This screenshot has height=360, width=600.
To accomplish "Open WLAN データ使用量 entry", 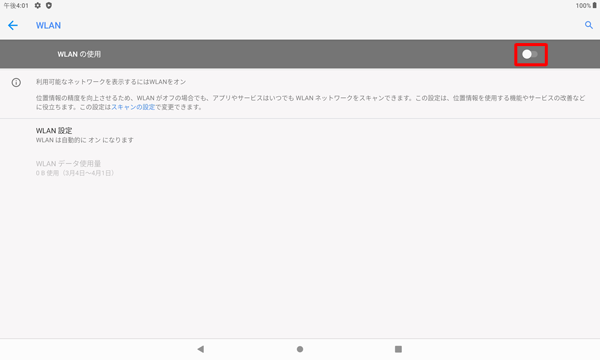I will 300,168.
